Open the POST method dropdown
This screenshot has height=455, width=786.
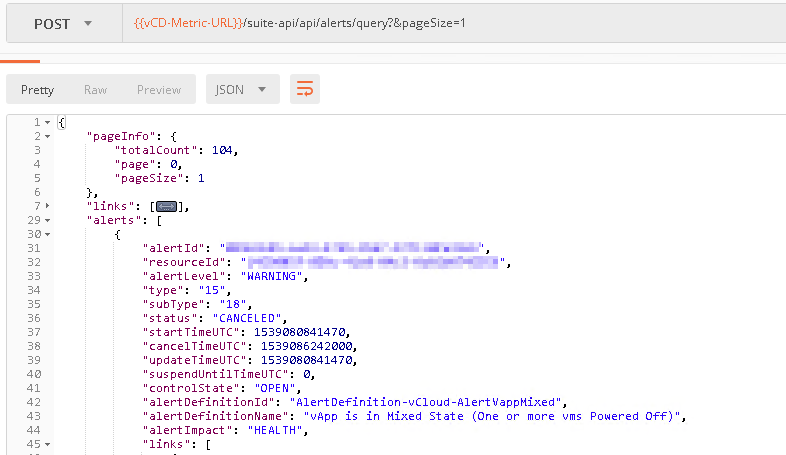pyautogui.click(x=62, y=22)
